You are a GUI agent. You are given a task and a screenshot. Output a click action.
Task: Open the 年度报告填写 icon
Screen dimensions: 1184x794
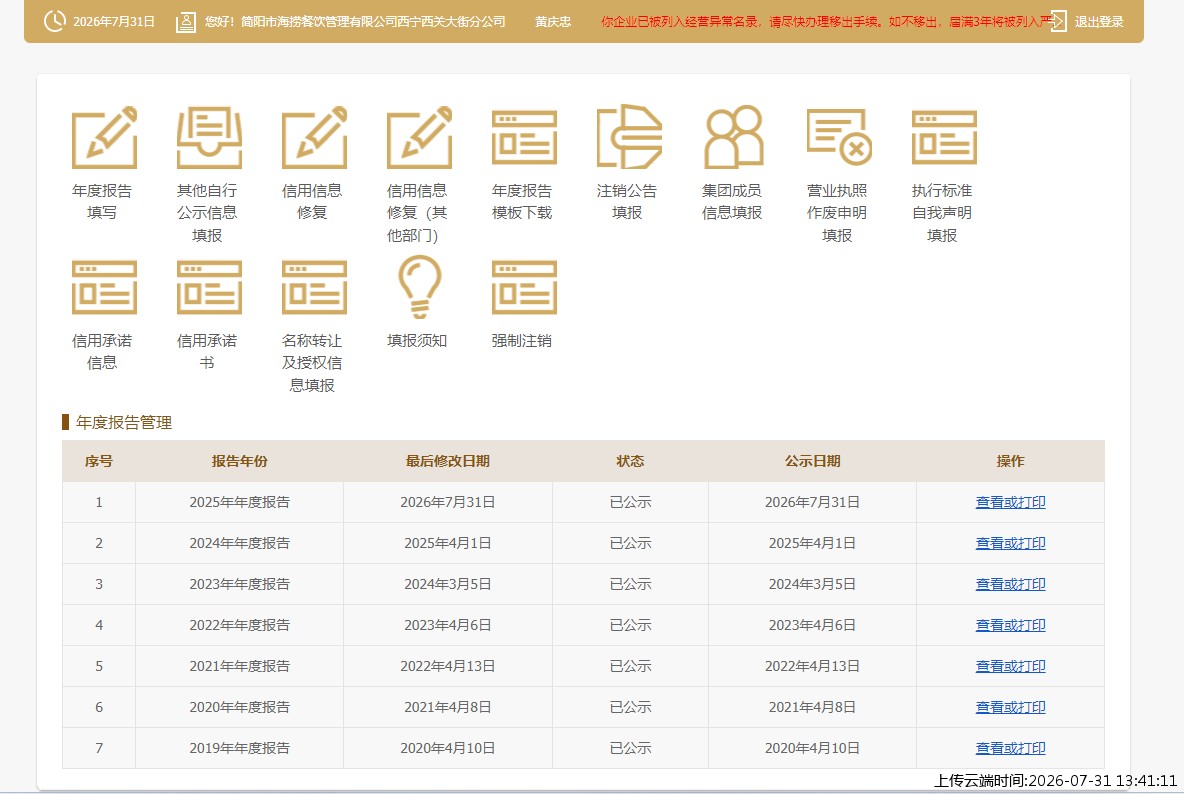104,137
